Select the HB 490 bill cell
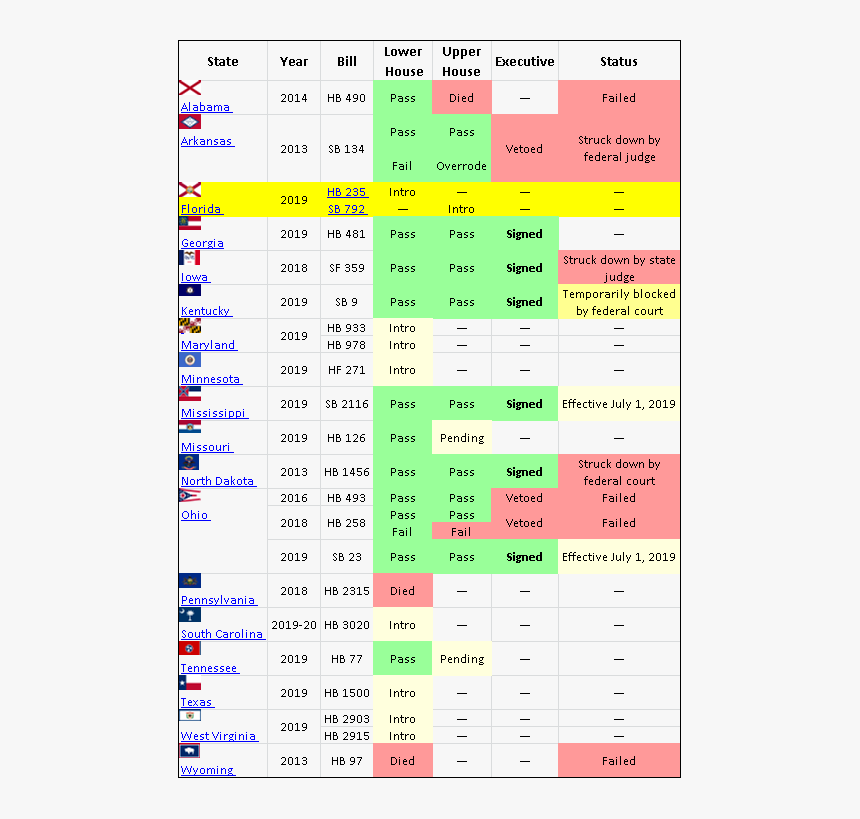 pos(347,98)
